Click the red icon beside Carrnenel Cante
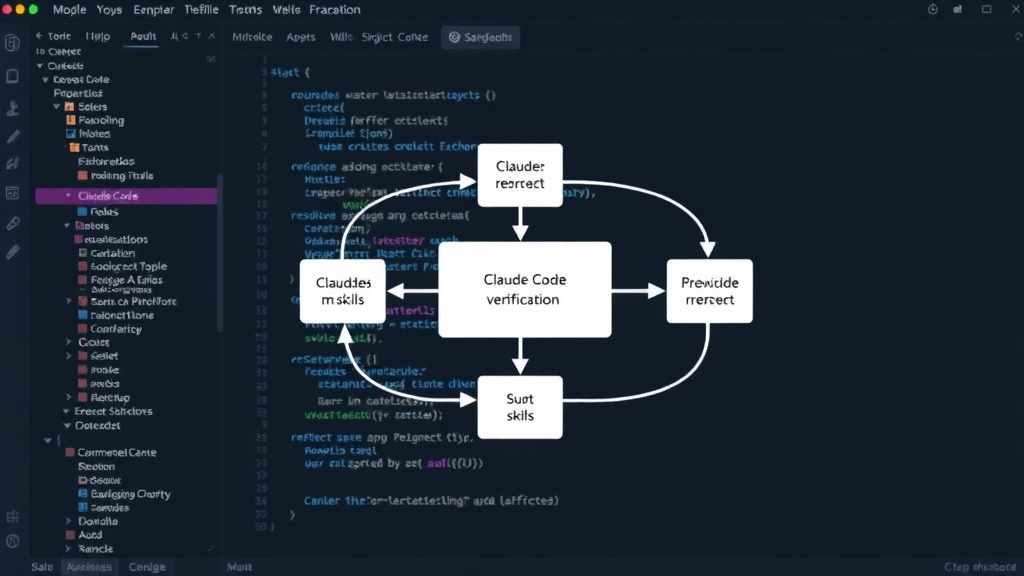1024x576 pixels. (x=70, y=452)
